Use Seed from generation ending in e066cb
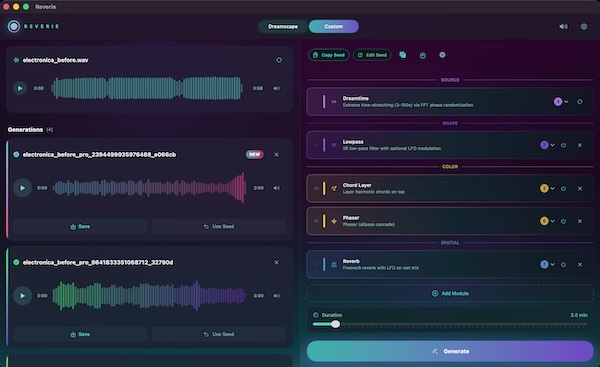Viewport: 600px width, 367px height. (218, 227)
